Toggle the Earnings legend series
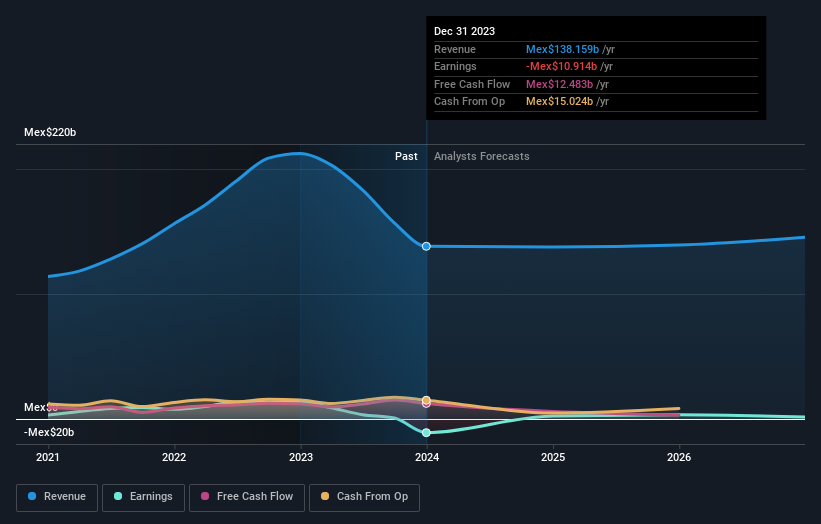 [143, 497]
